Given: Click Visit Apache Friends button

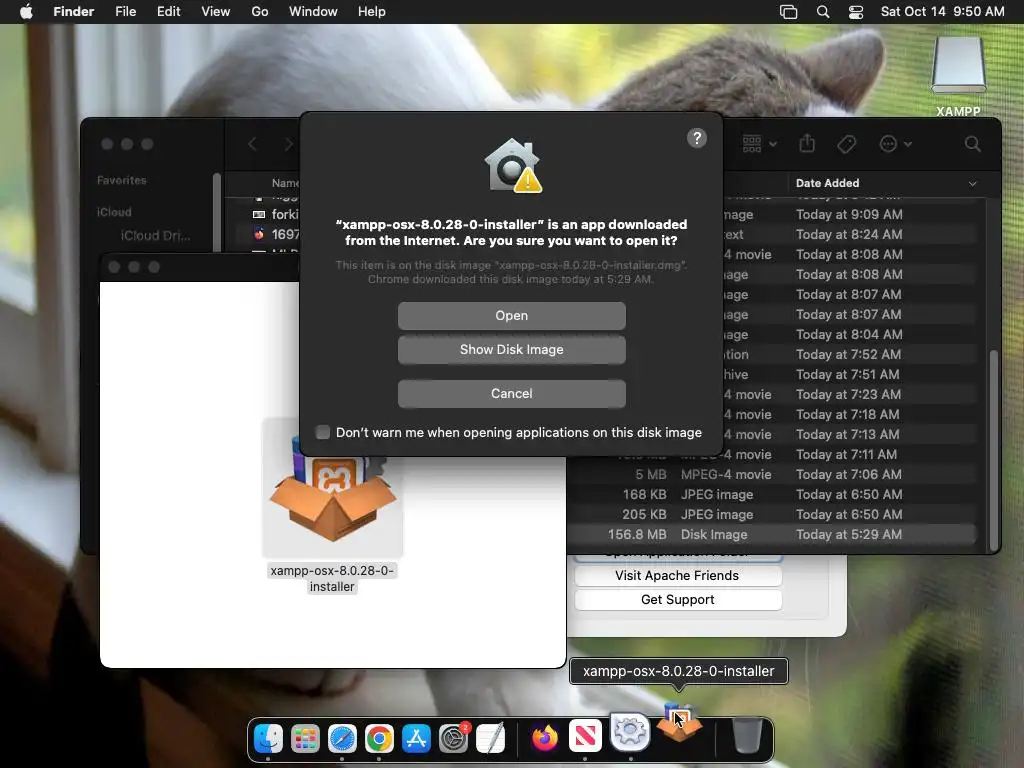Looking at the screenshot, I should (x=677, y=575).
